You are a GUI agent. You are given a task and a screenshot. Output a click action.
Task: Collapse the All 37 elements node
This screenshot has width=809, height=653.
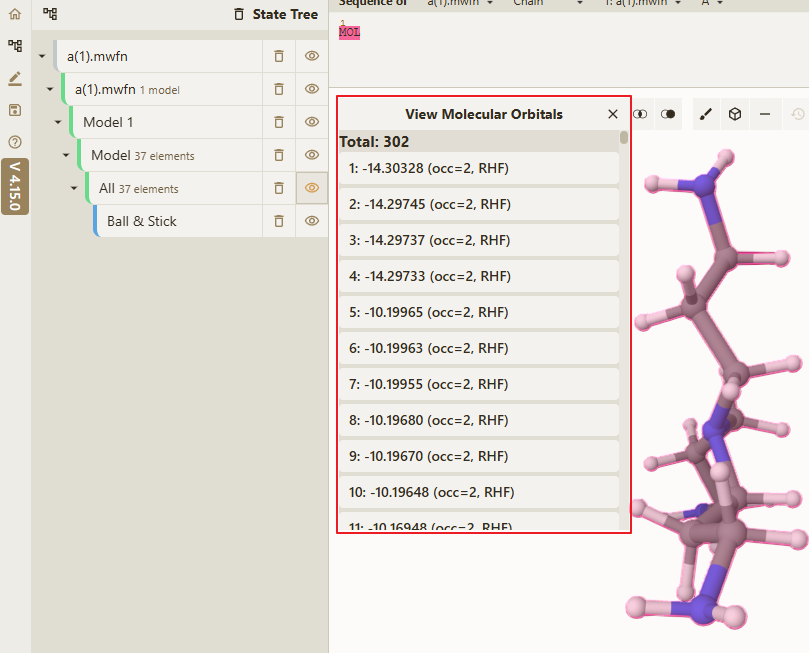pos(74,188)
